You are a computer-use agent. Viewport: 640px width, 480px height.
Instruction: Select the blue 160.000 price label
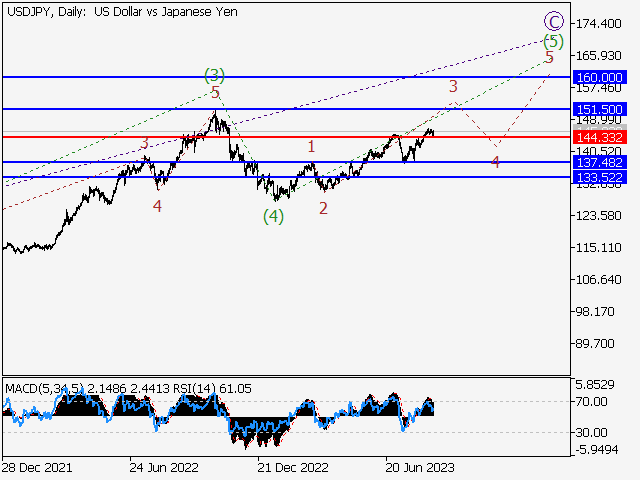pos(600,77)
